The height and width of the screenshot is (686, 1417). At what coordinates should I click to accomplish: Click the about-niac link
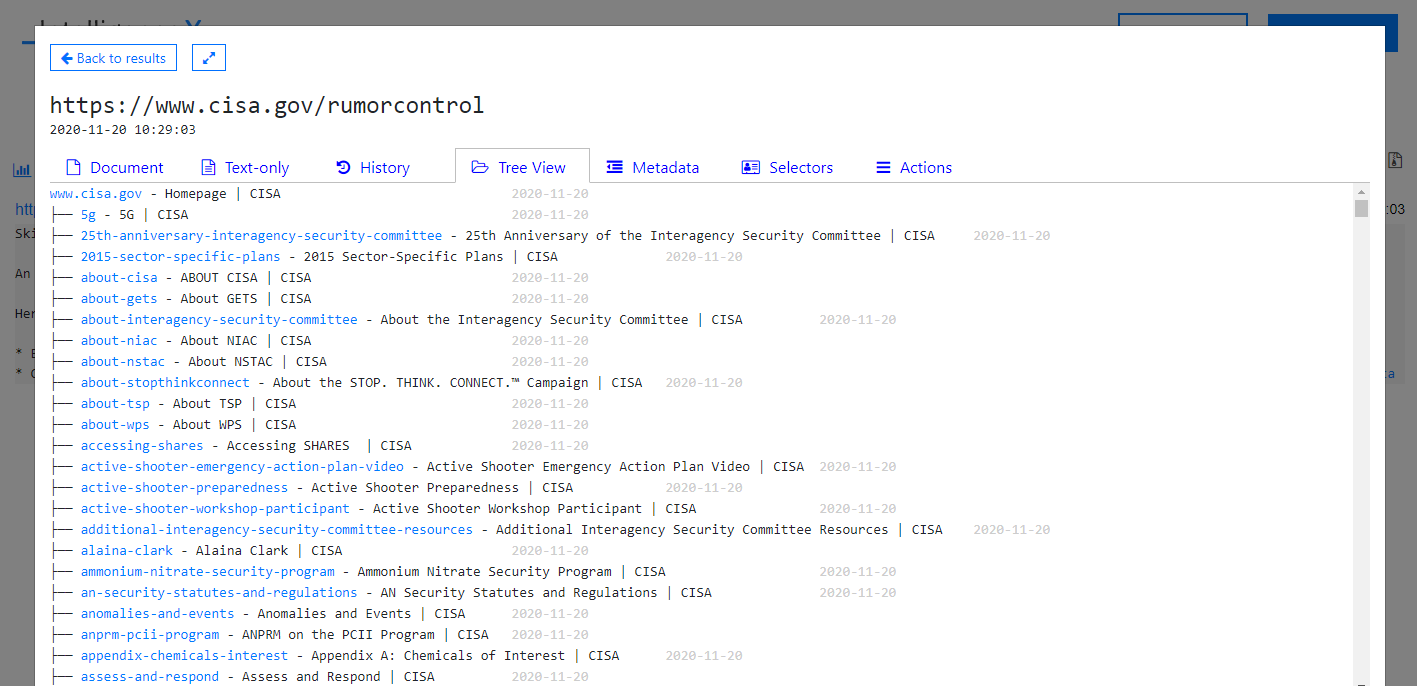119,341
